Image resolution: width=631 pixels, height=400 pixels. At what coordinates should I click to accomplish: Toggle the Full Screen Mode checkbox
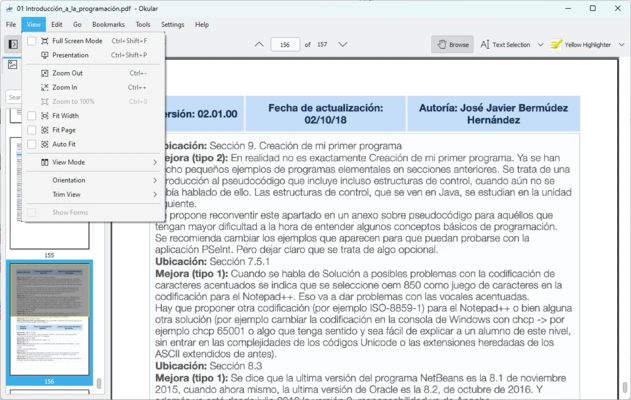click(32, 41)
